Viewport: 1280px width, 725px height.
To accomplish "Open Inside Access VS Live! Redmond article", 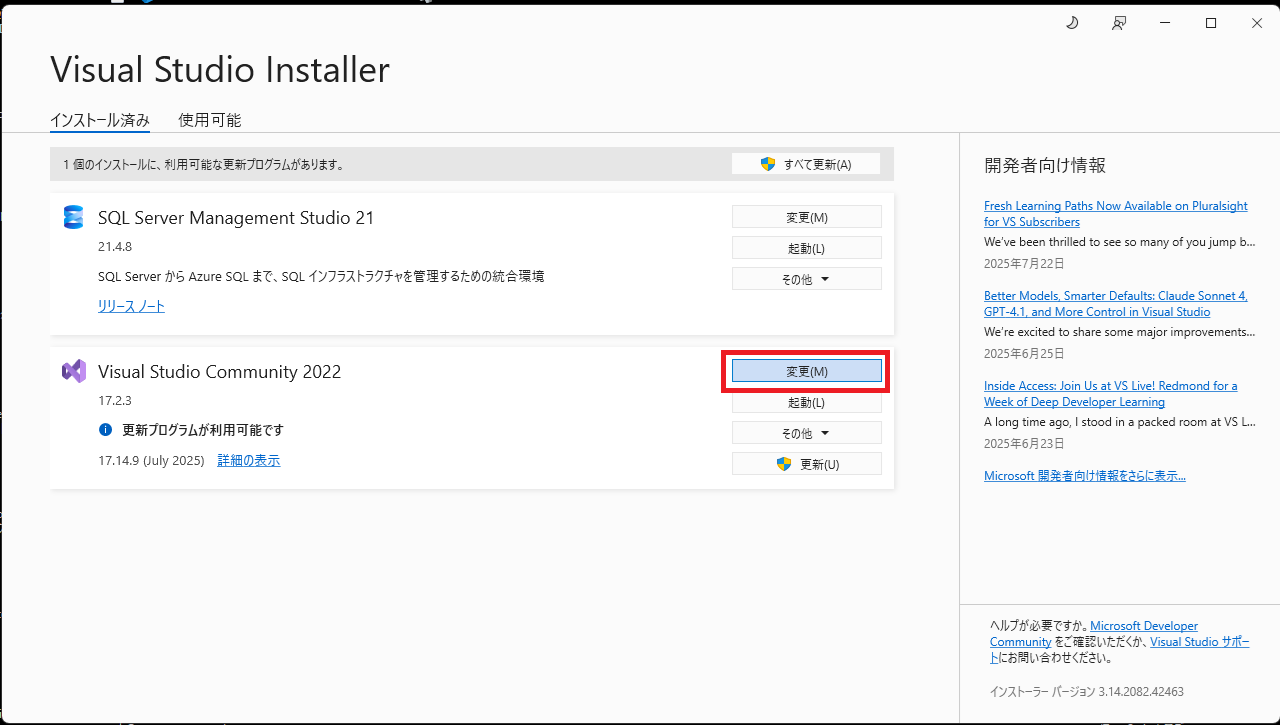I will pyautogui.click(x=1110, y=394).
